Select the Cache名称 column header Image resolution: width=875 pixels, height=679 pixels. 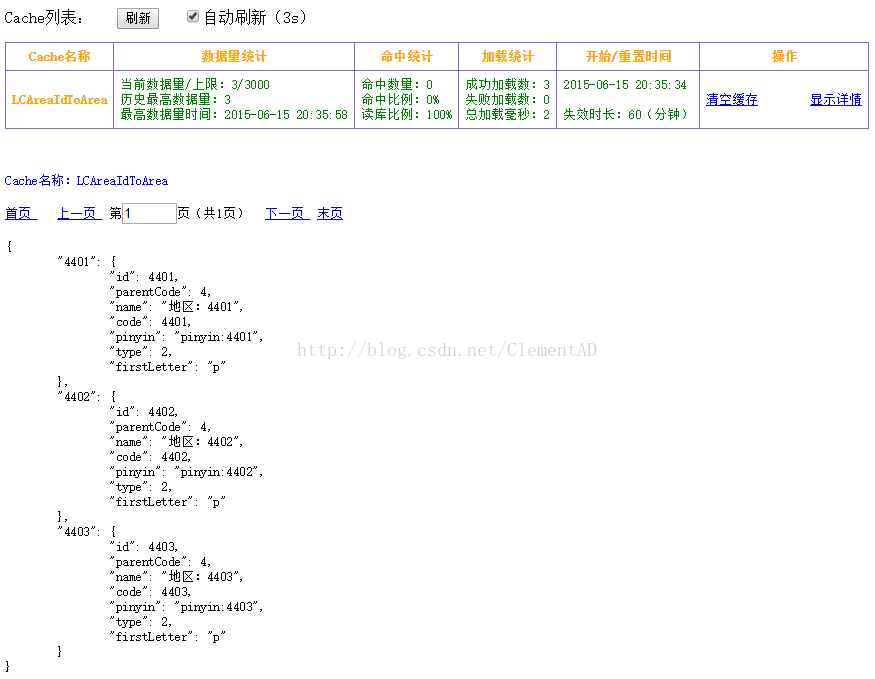(x=59, y=56)
